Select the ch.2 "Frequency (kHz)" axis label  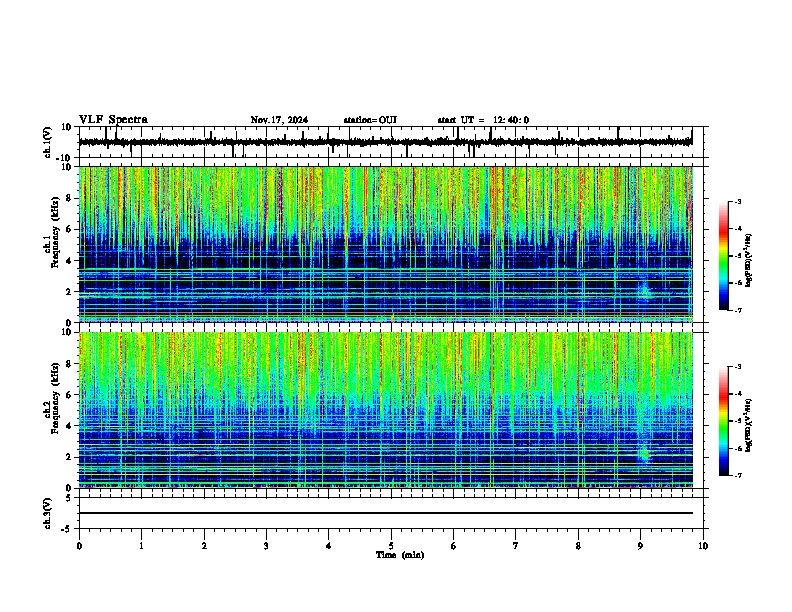click(x=56, y=397)
